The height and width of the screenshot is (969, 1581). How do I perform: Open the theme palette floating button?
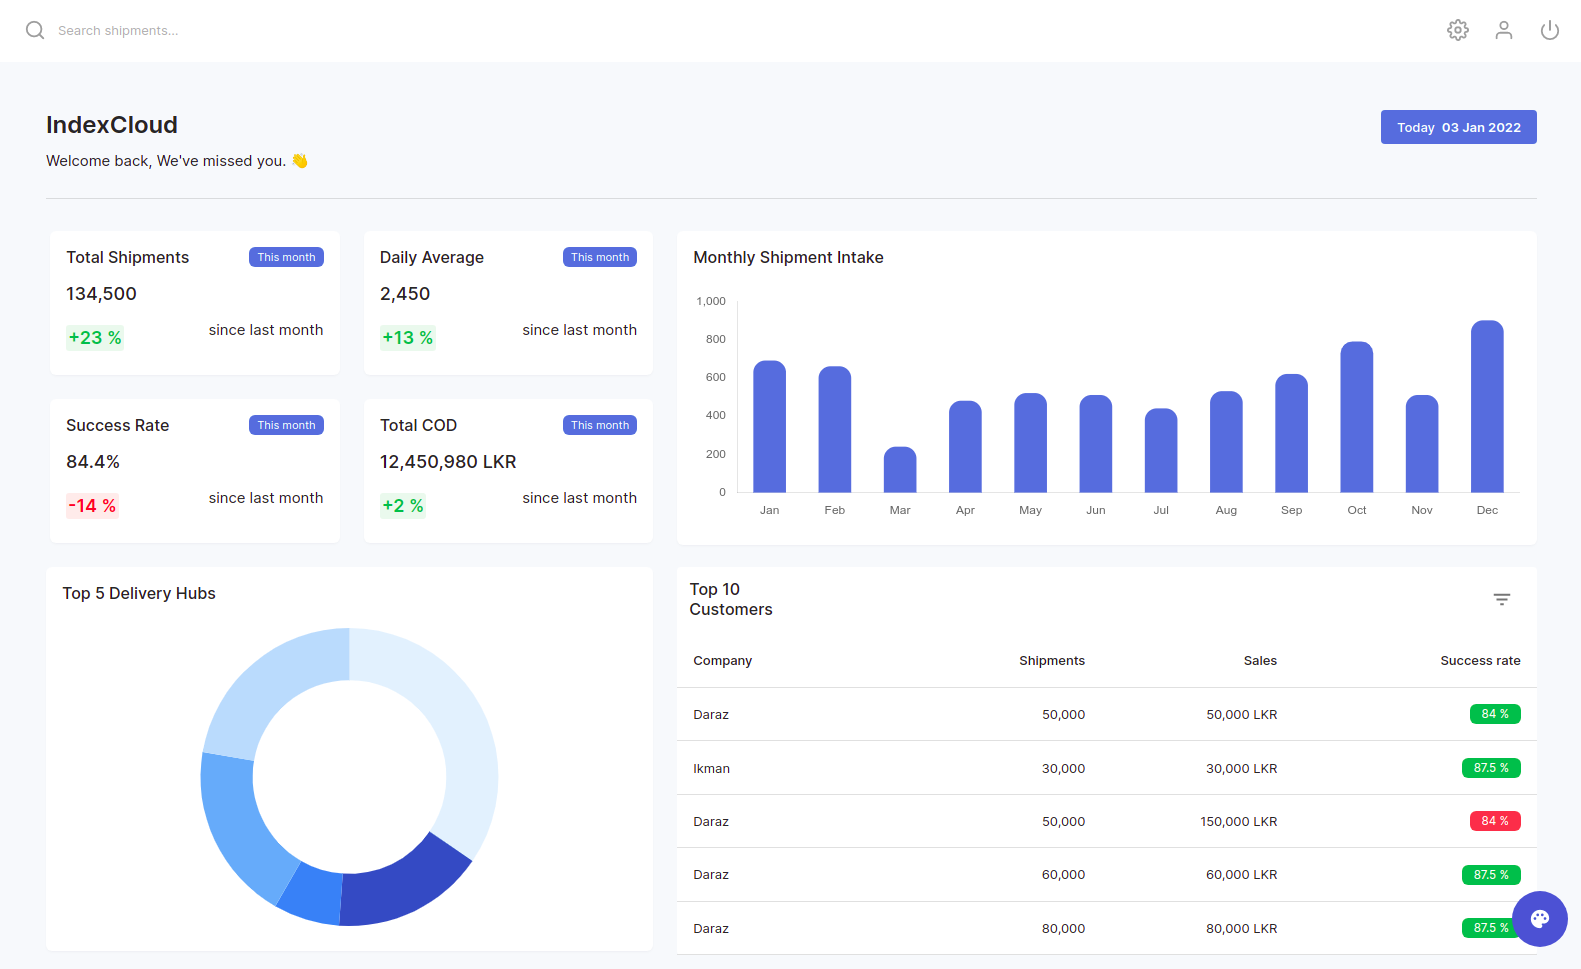point(1540,918)
